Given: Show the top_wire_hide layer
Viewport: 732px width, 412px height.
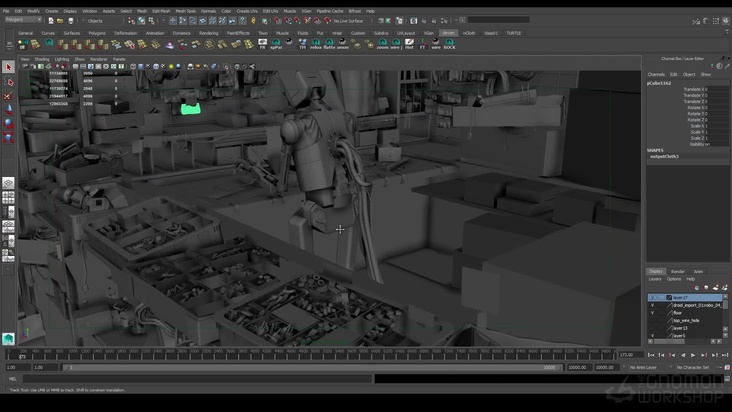Looking at the screenshot, I should coord(653,321).
